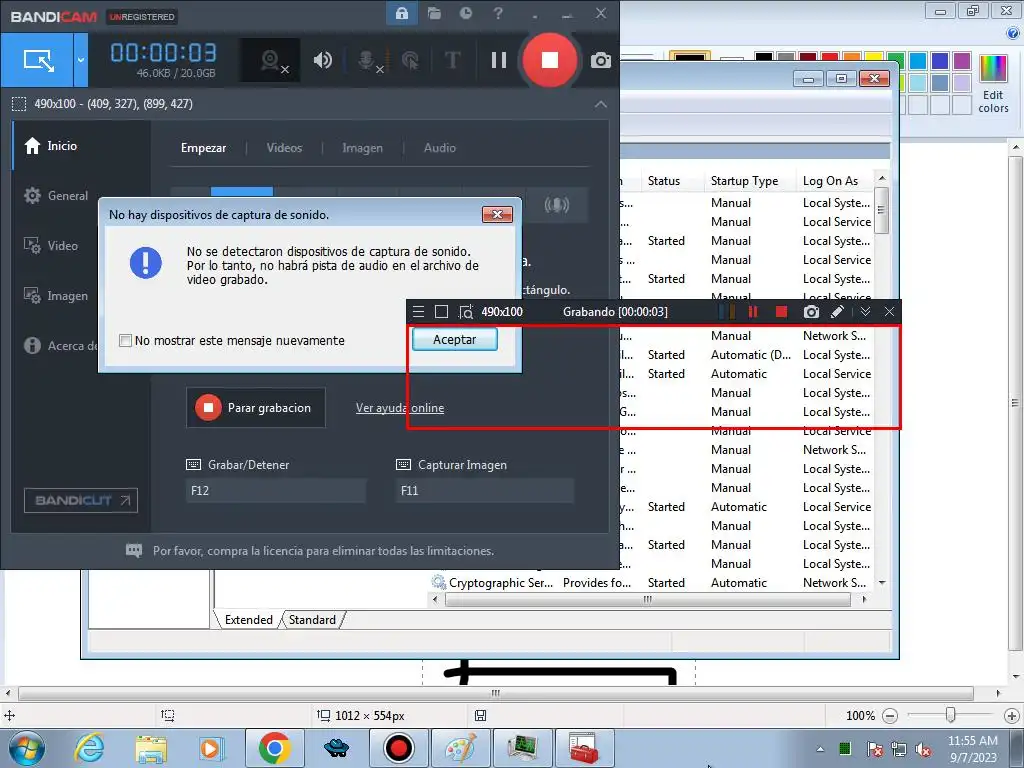Select Cryptographic Ser... row in Services

coord(652,583)
